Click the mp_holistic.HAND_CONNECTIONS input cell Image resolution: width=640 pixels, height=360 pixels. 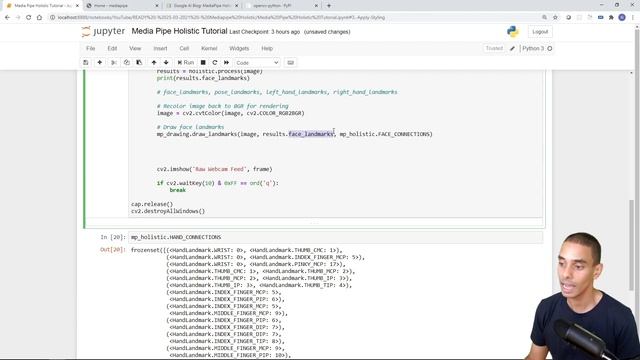pos(336,237)
